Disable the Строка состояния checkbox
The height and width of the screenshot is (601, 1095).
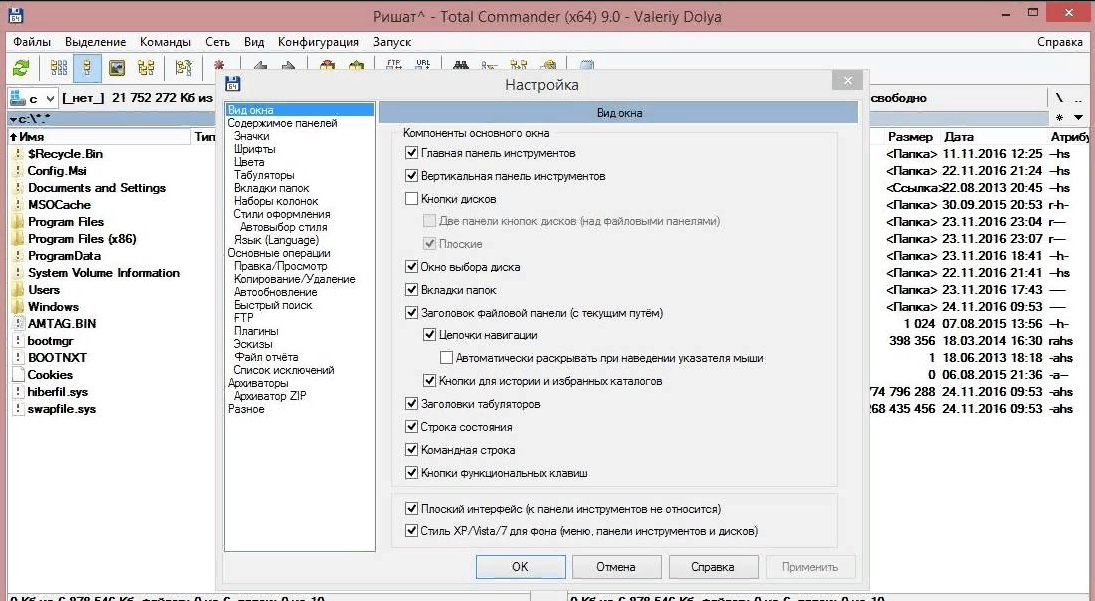click(411, 427)
